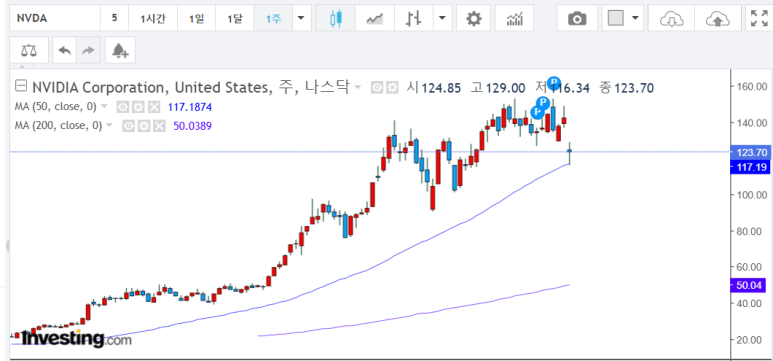Select candlestick chart style

336,18
